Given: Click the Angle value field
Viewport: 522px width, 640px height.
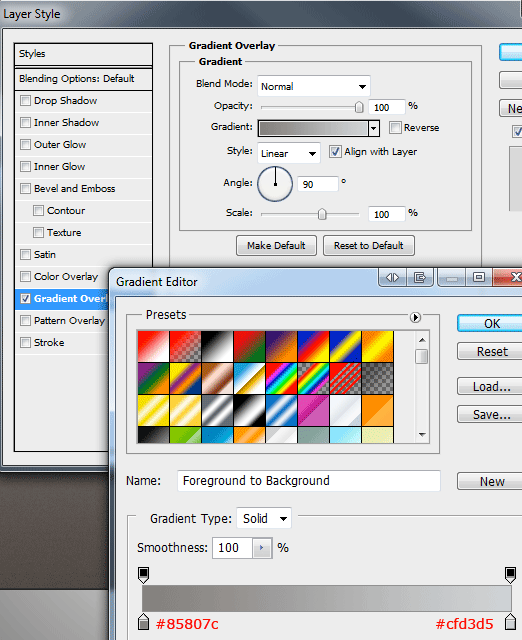Looking at the screenshot, I should 318,184.
